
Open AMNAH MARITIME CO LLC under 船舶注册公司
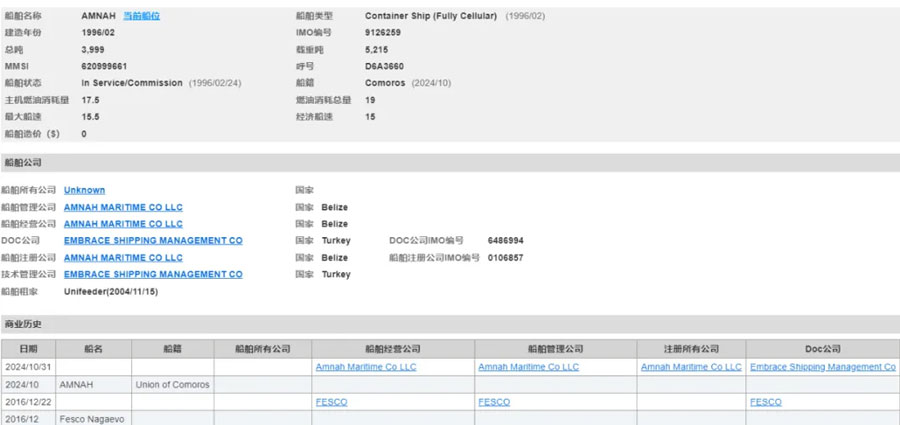coord(123,258)
